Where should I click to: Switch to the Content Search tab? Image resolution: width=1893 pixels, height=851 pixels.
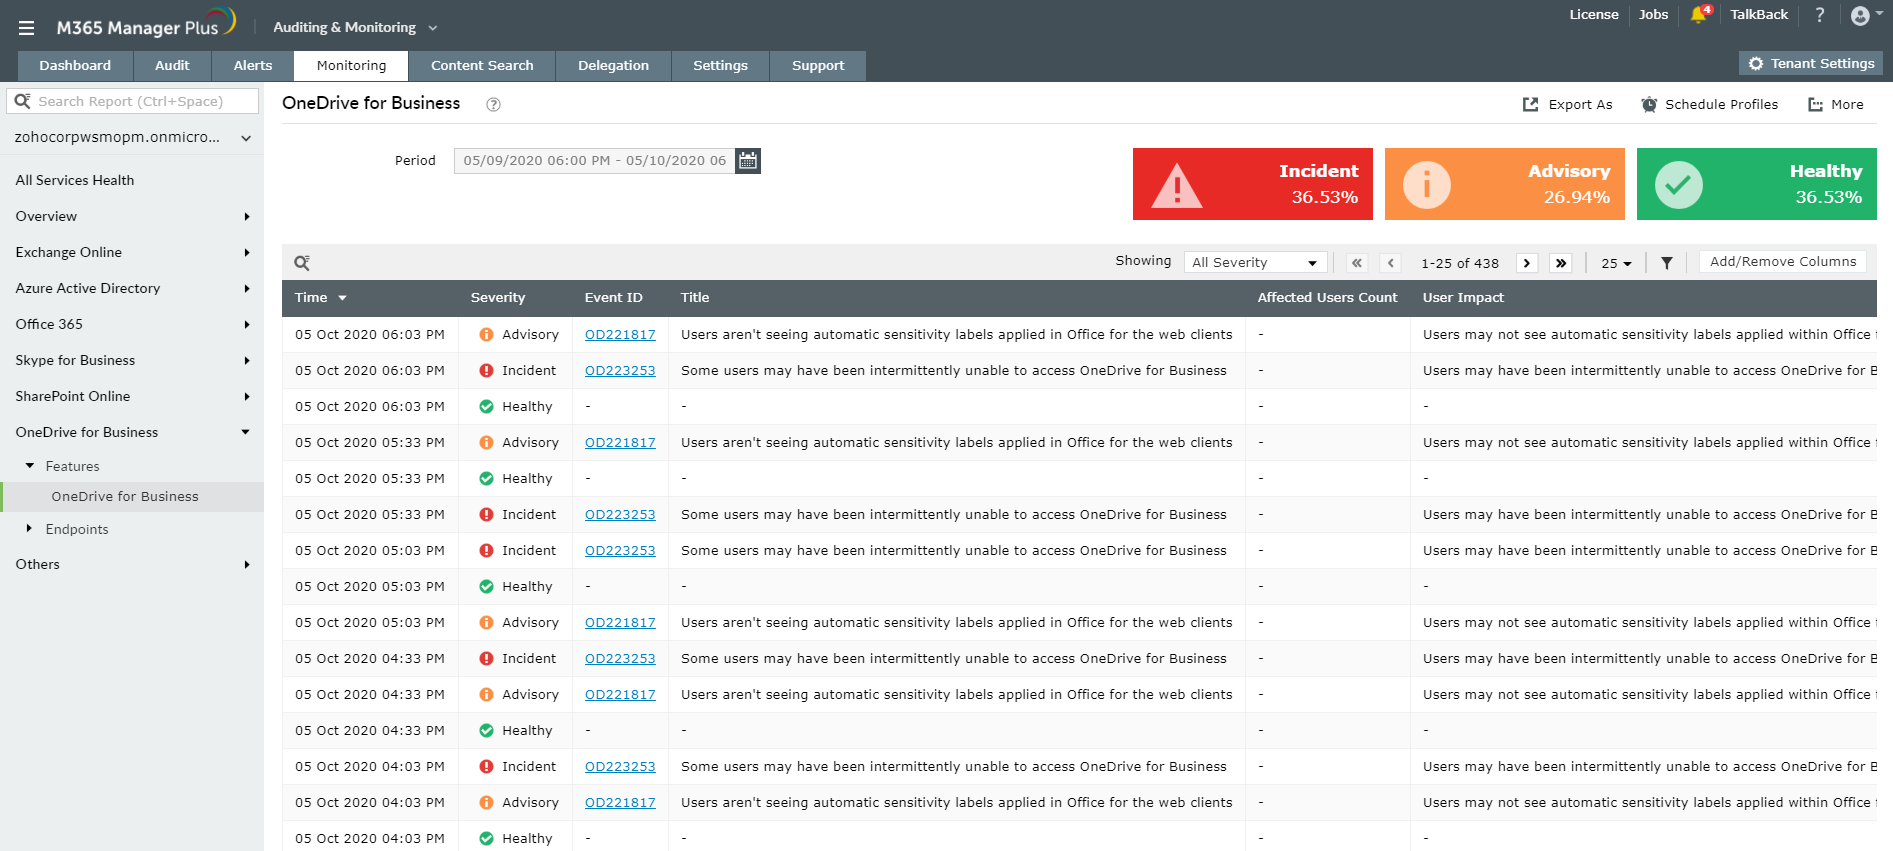pyautogui.click(x=482, y=66)
